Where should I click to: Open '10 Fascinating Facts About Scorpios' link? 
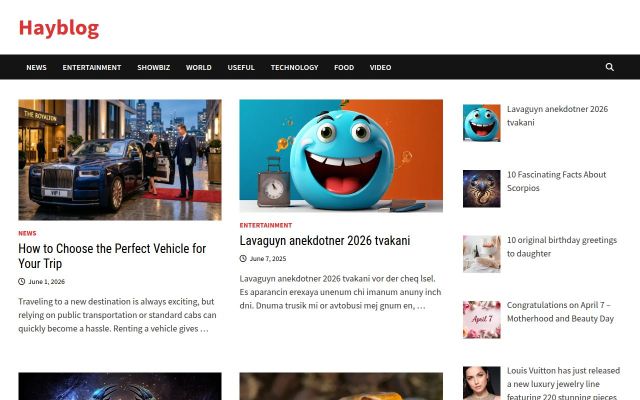click(557, 181)
